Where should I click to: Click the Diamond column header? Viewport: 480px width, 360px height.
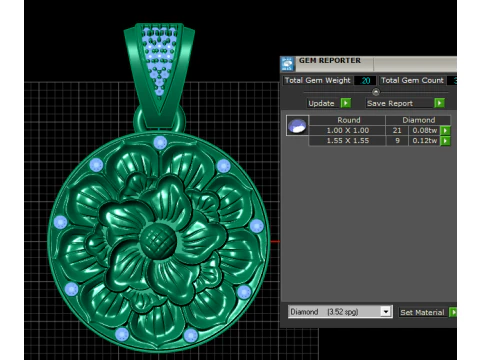[x=418, y=120]
